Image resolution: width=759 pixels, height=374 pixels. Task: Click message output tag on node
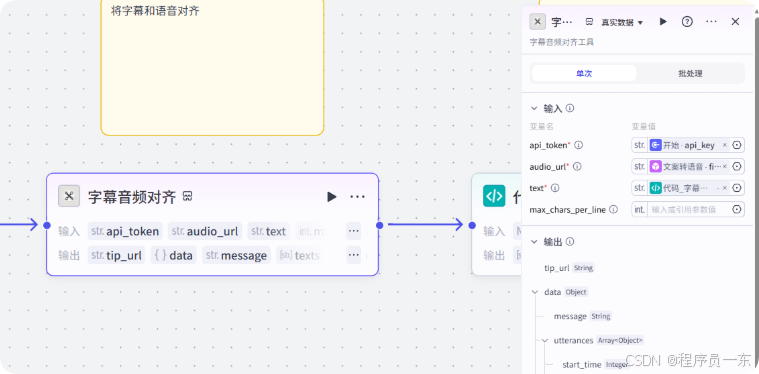[236, 255]
